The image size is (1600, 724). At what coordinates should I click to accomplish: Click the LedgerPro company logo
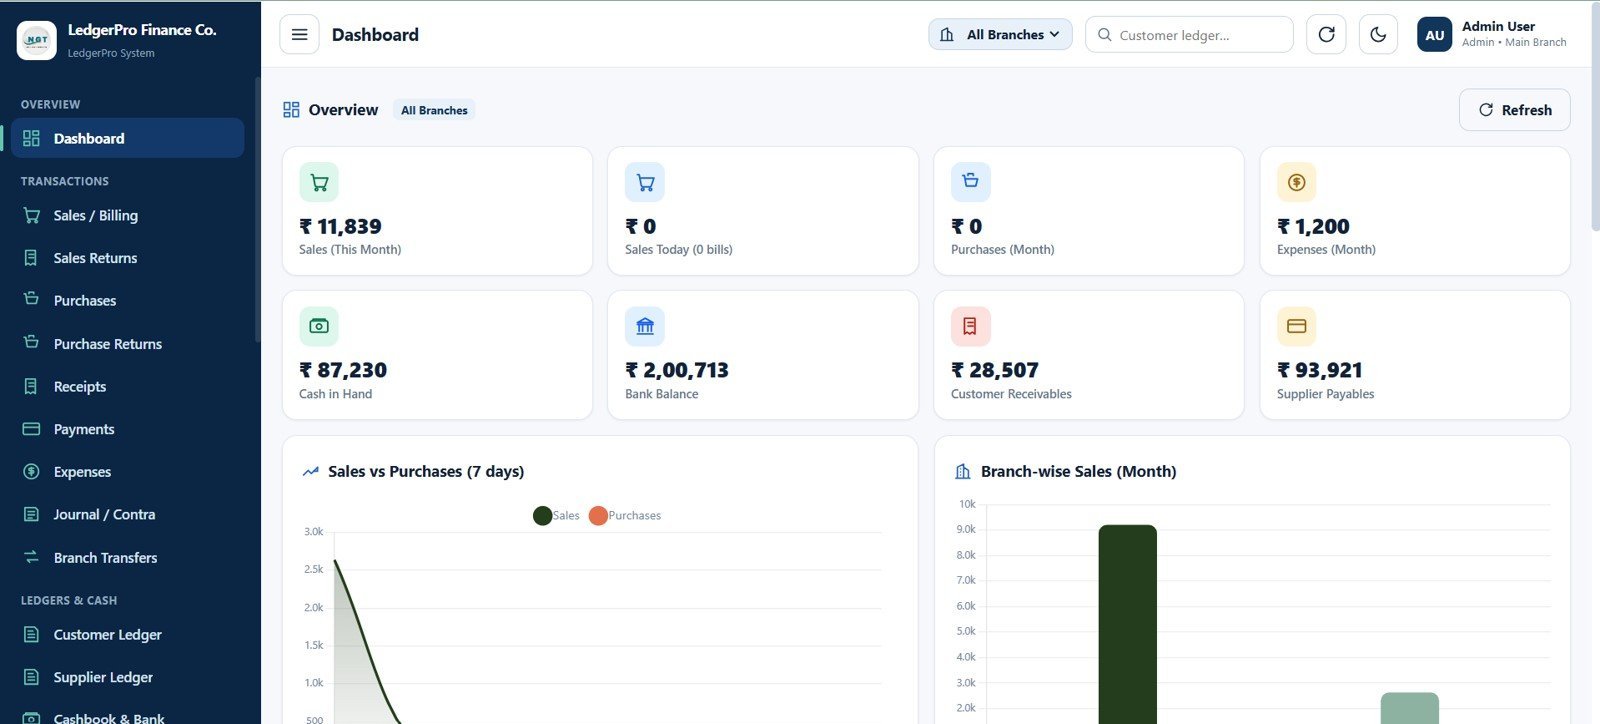(x=37, y=40)
